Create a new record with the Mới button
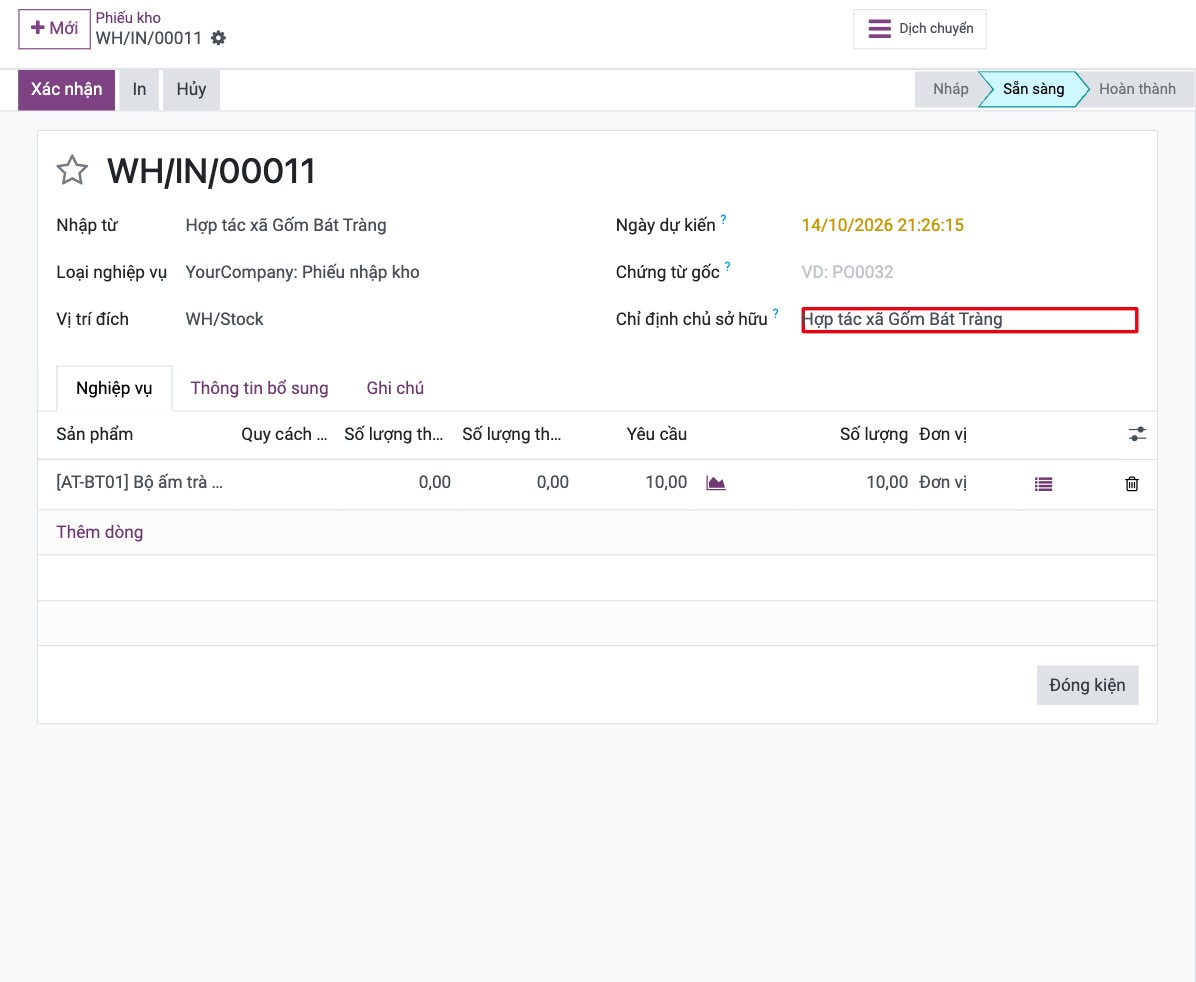Image resolution: width=1196 pixels, height=982 pixels. 54,29
